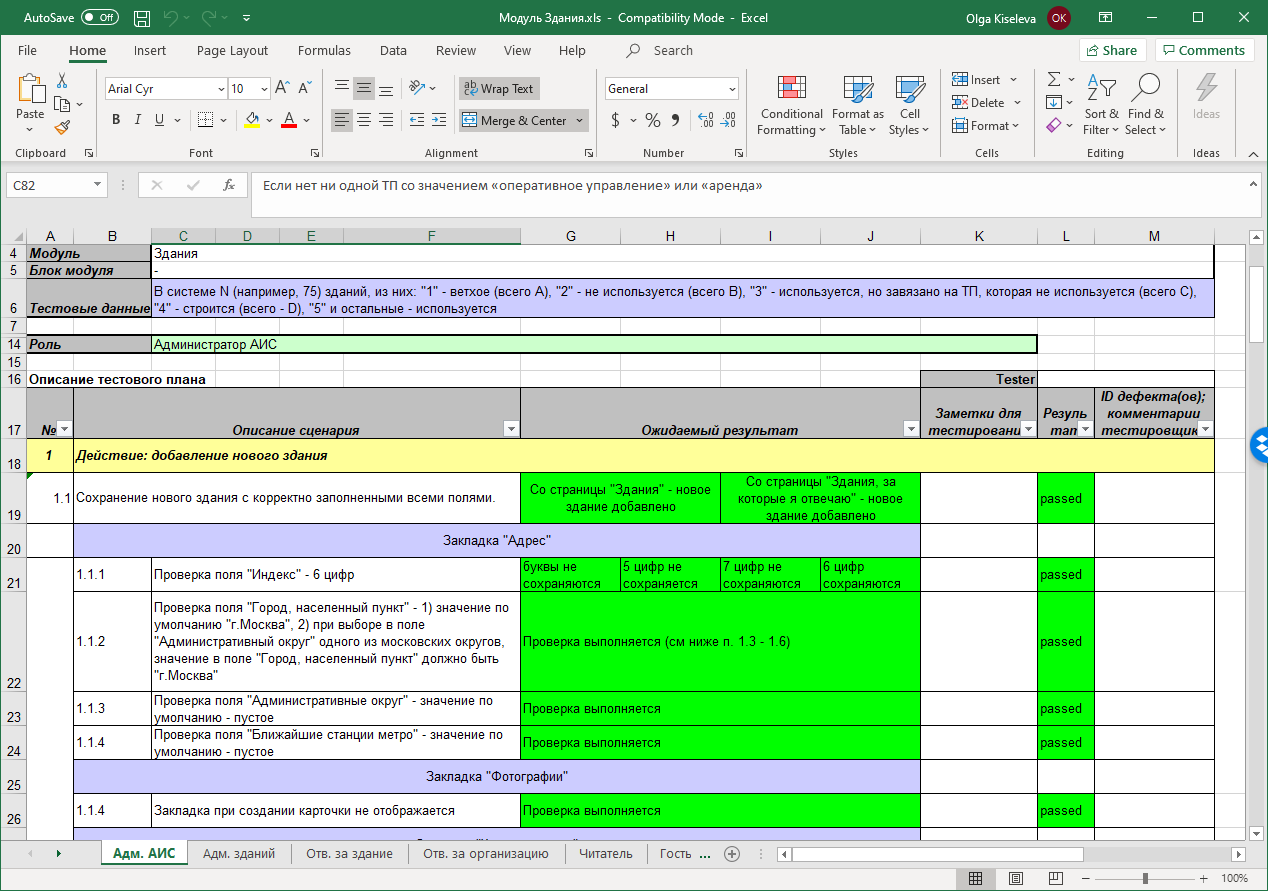Click Decrease Font Size icon

pyautogui.click(x=303, y=88)
